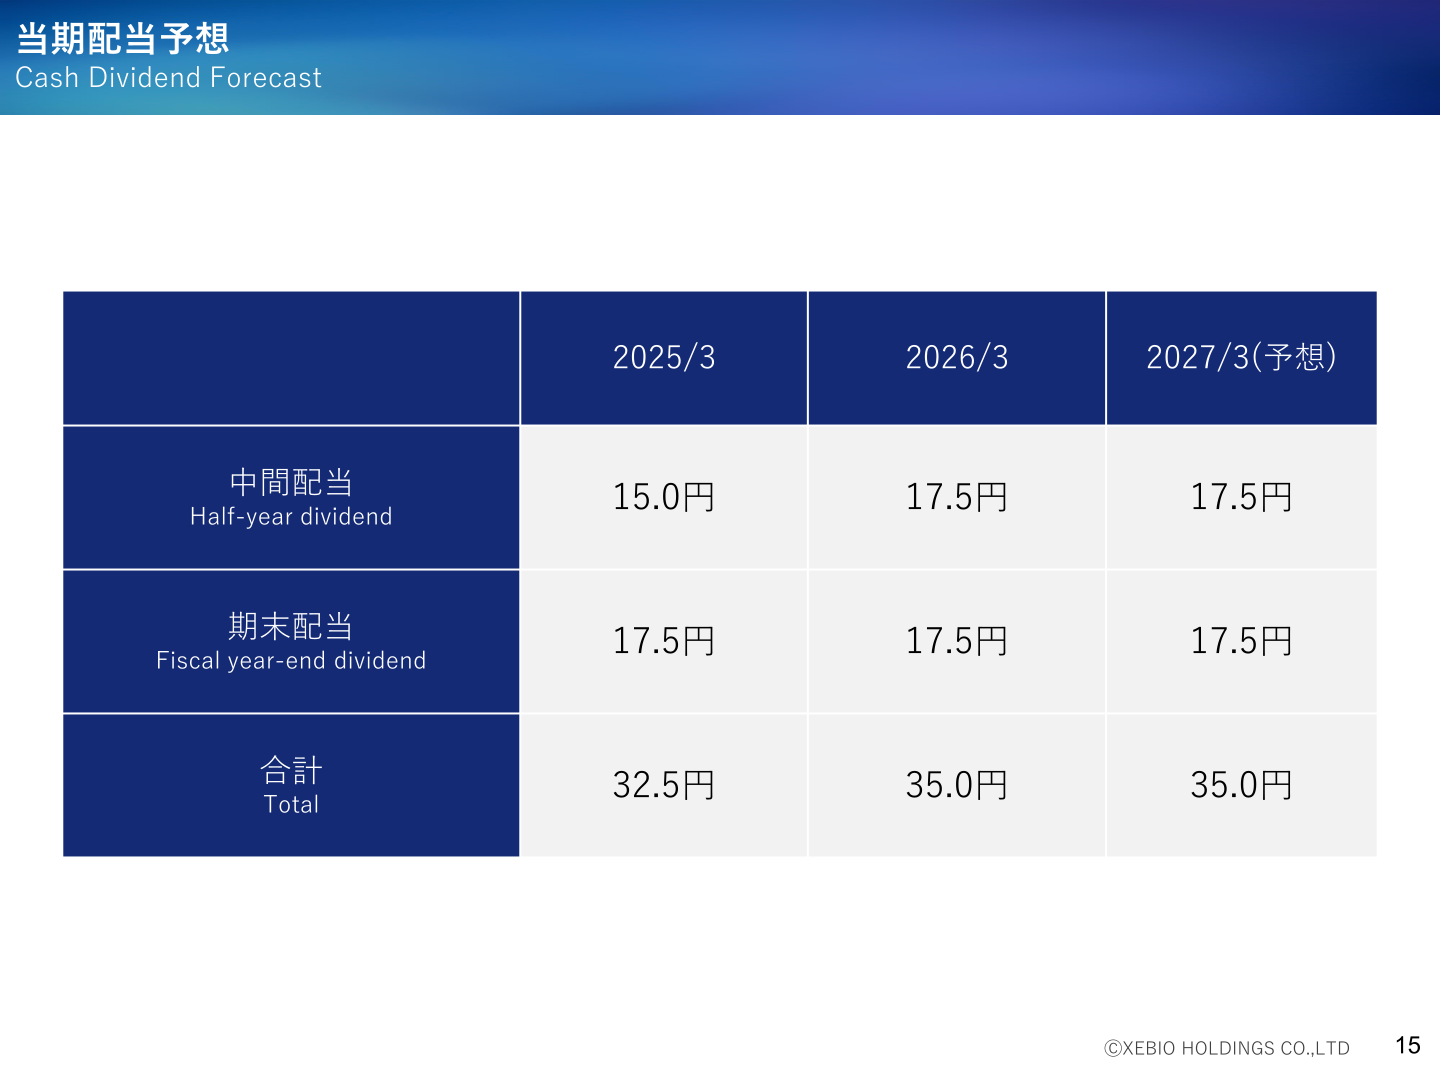Click 2026/3 half-year 17.5円 cell

pos(957,498)
